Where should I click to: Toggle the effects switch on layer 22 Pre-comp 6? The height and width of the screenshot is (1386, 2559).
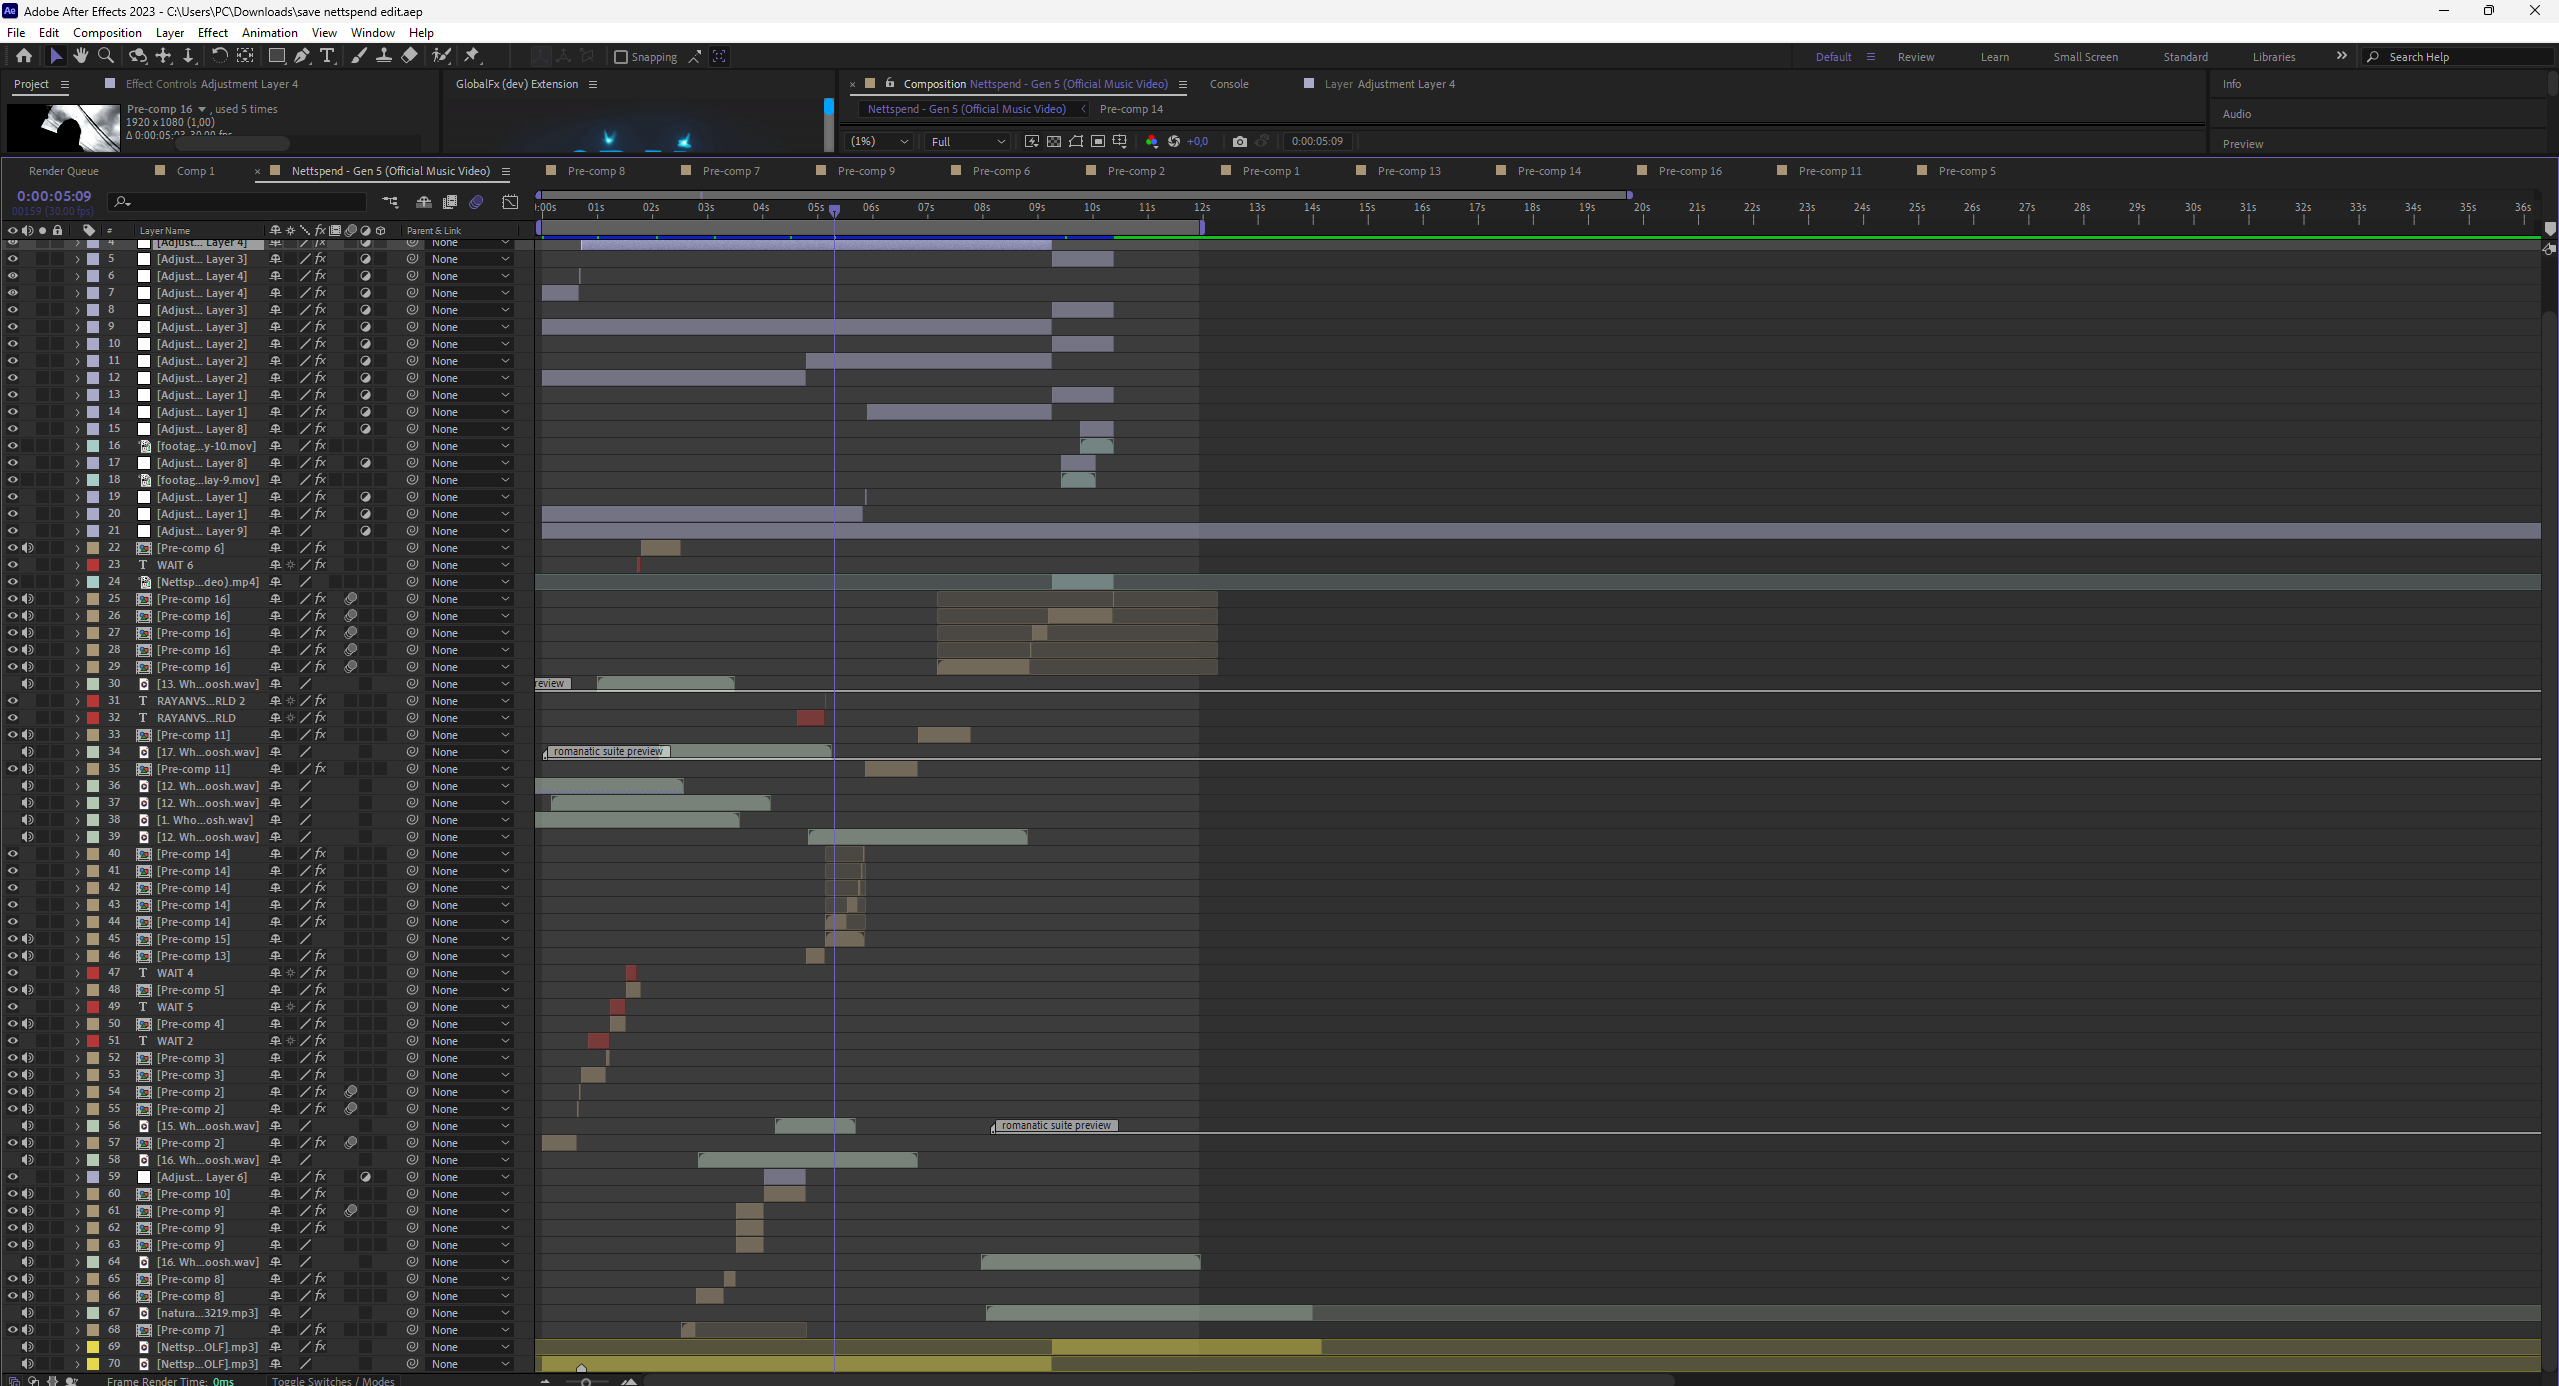(320, 548)
